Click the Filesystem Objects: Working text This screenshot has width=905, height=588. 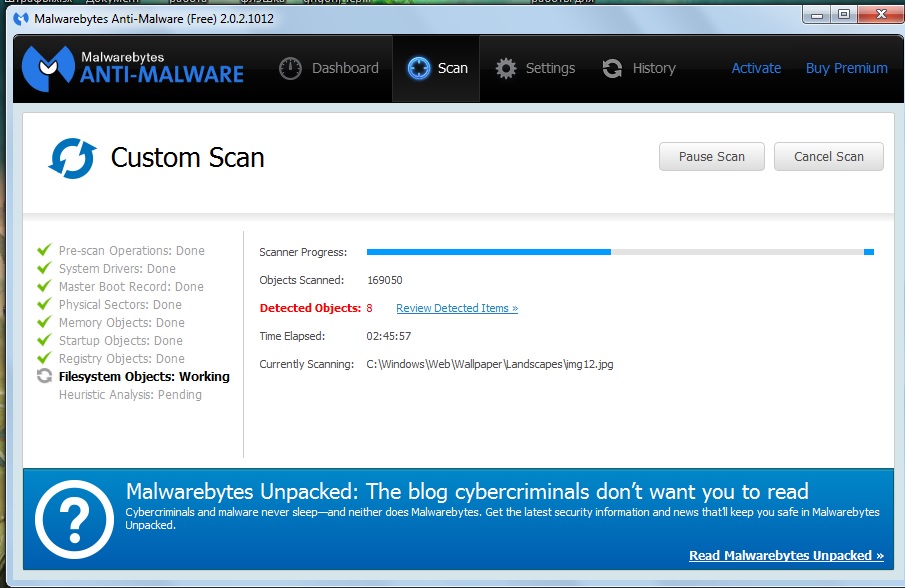coord(144,376)
